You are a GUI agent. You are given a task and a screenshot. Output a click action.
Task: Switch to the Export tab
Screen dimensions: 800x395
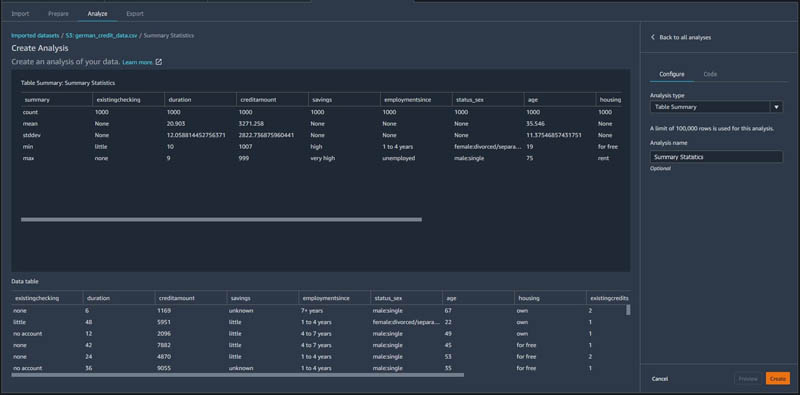click(135, 14)
